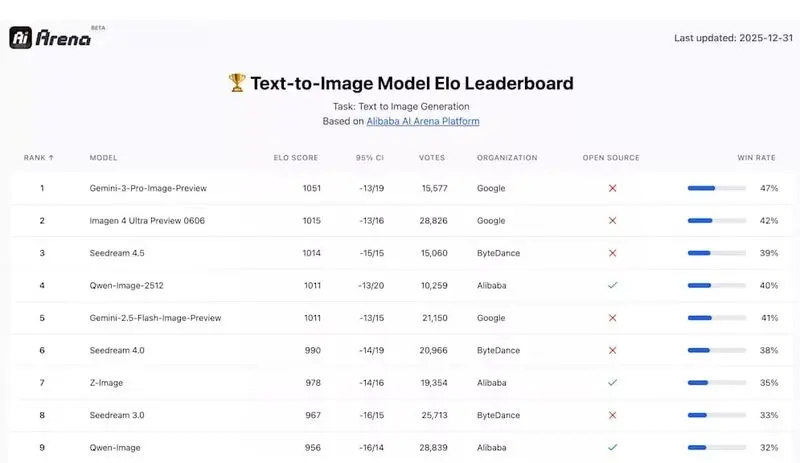Click the Elo score 1014
The width and height of the screenshot is (800, 463).
[x=312, y=253]
